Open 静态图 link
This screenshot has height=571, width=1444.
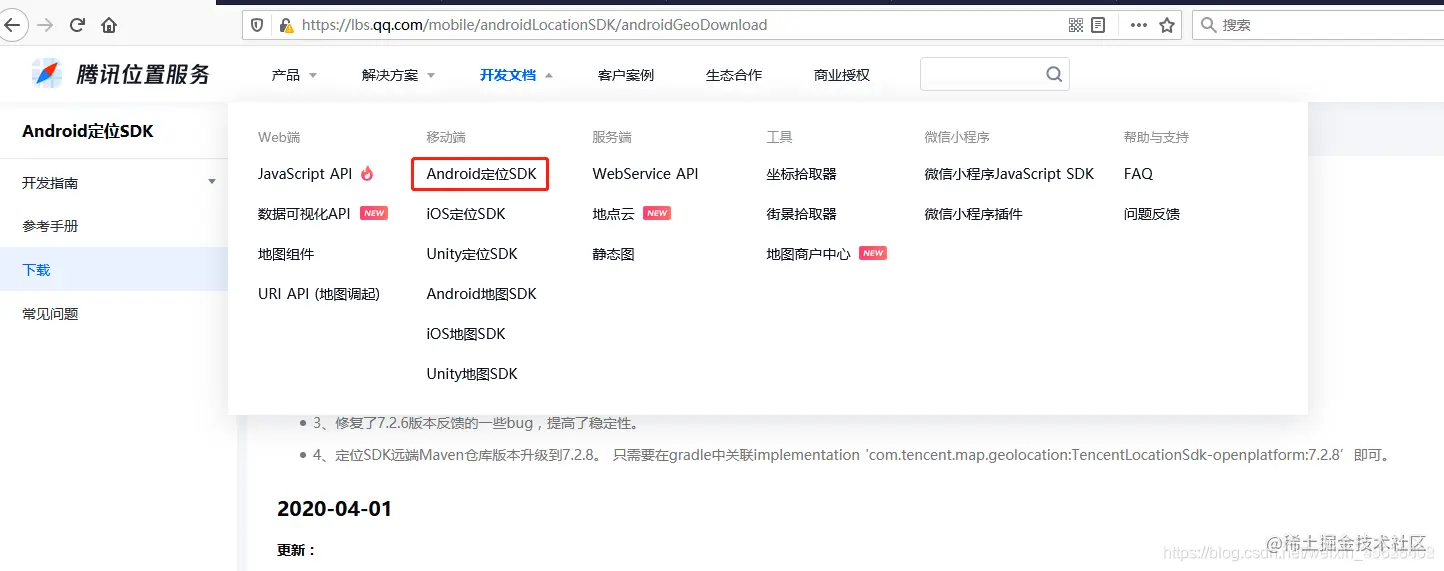pos(613,254)
